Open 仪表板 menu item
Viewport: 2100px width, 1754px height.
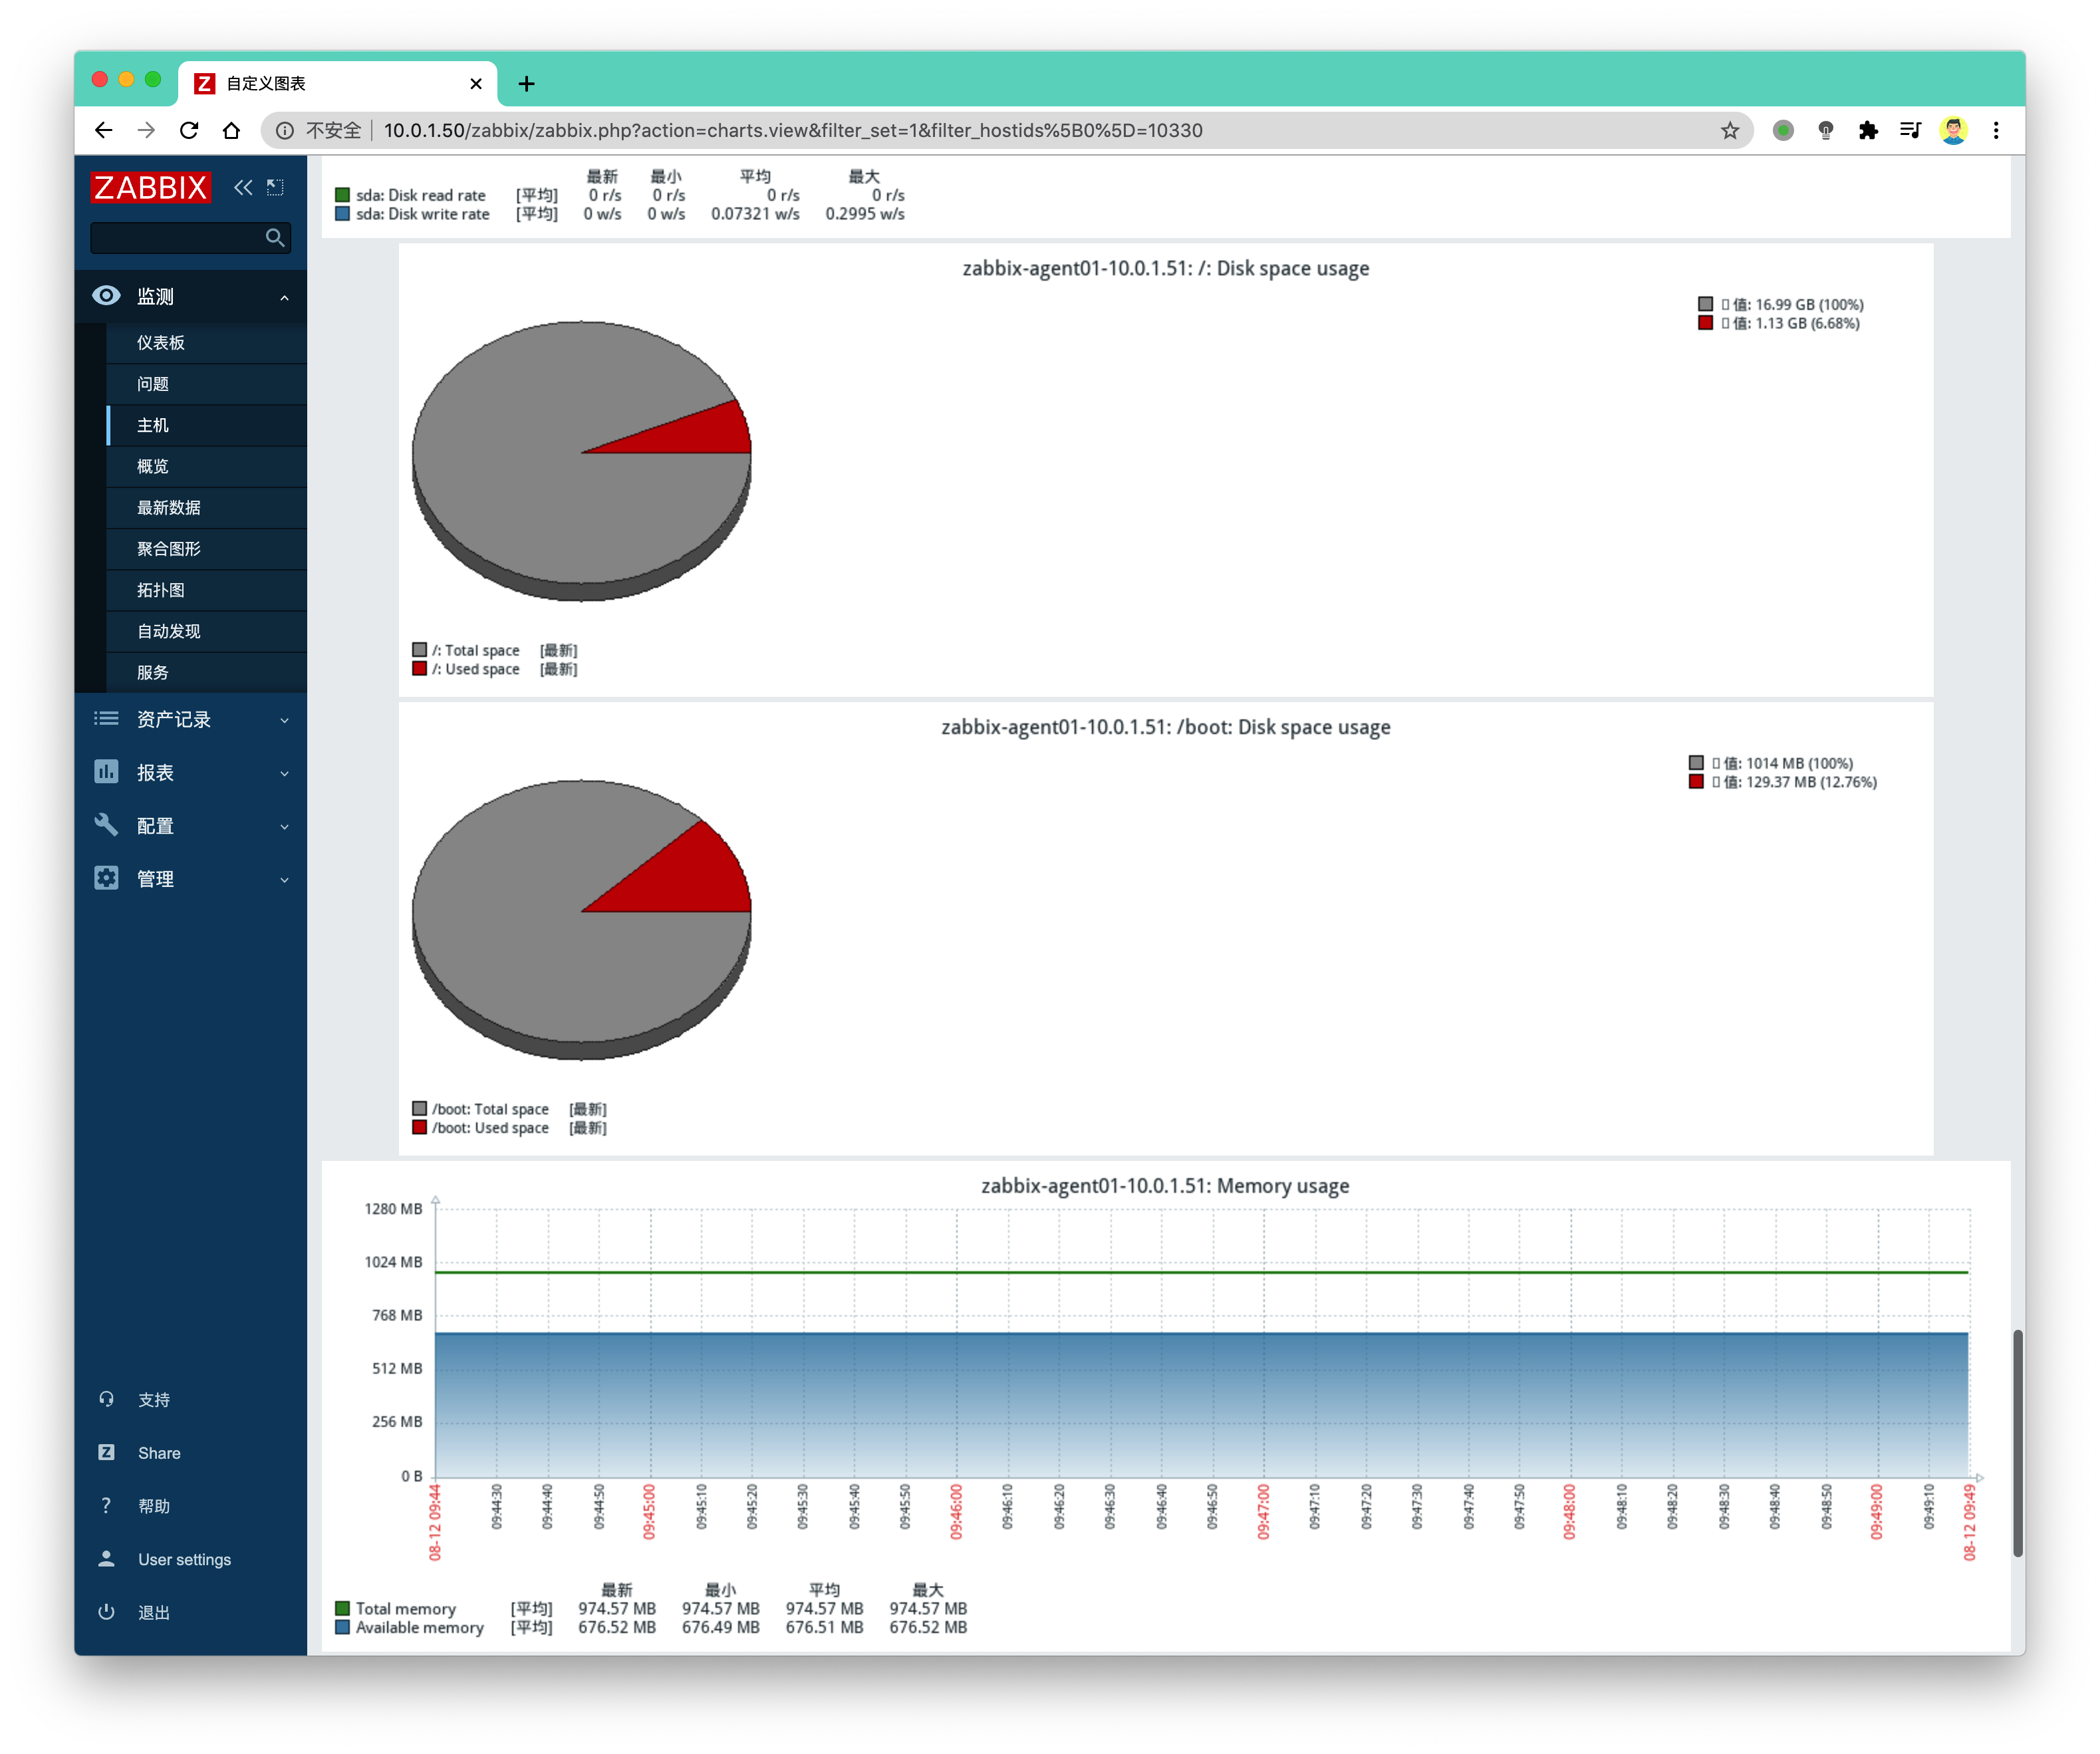tap(206, 343)
